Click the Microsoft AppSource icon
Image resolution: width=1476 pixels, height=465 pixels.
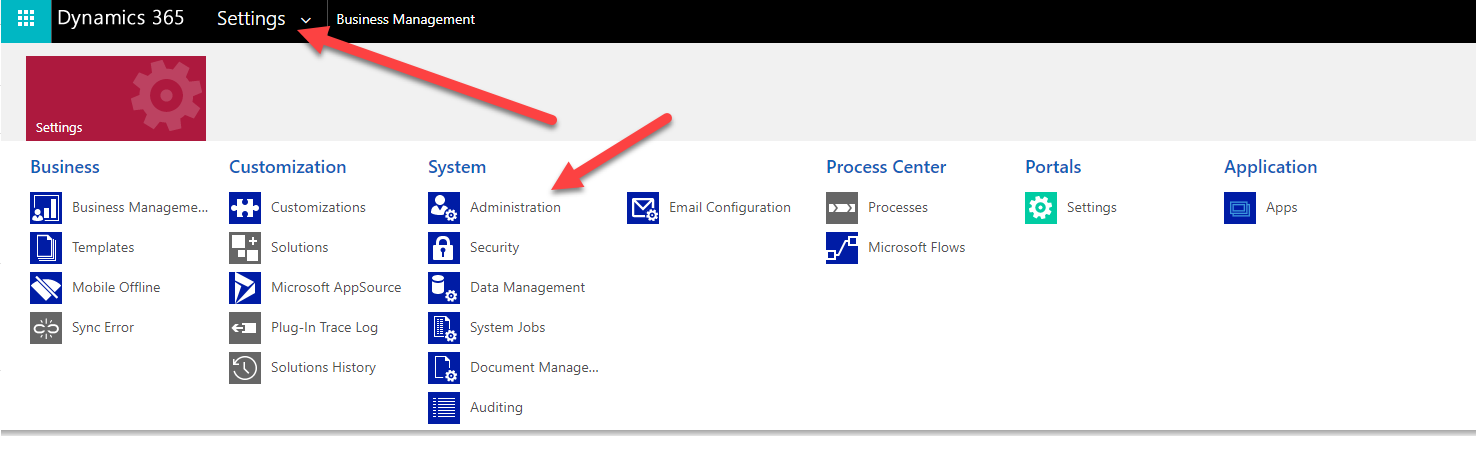tap(245, 288)
